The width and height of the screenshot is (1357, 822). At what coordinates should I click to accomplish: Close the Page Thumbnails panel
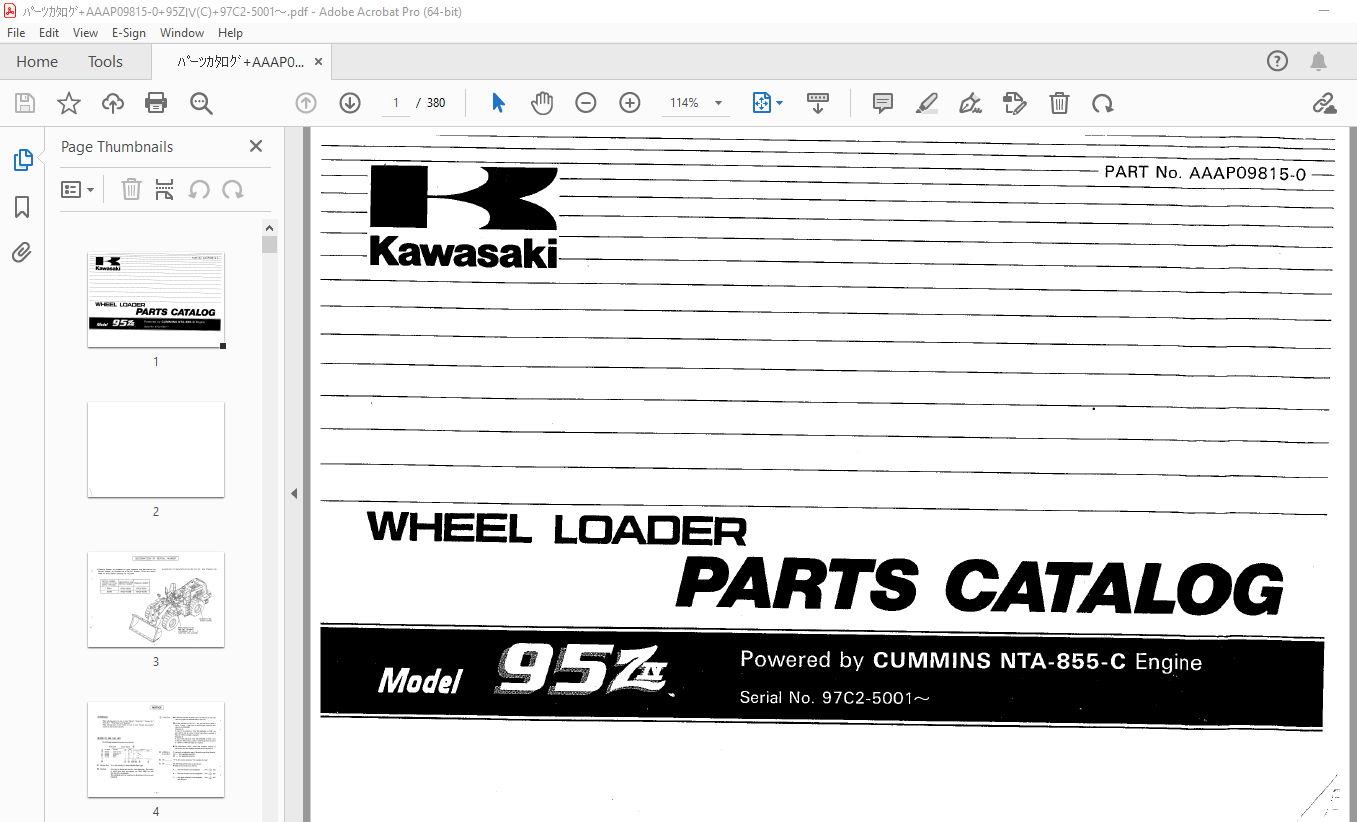pyautogui.click(x=256, y=146)
